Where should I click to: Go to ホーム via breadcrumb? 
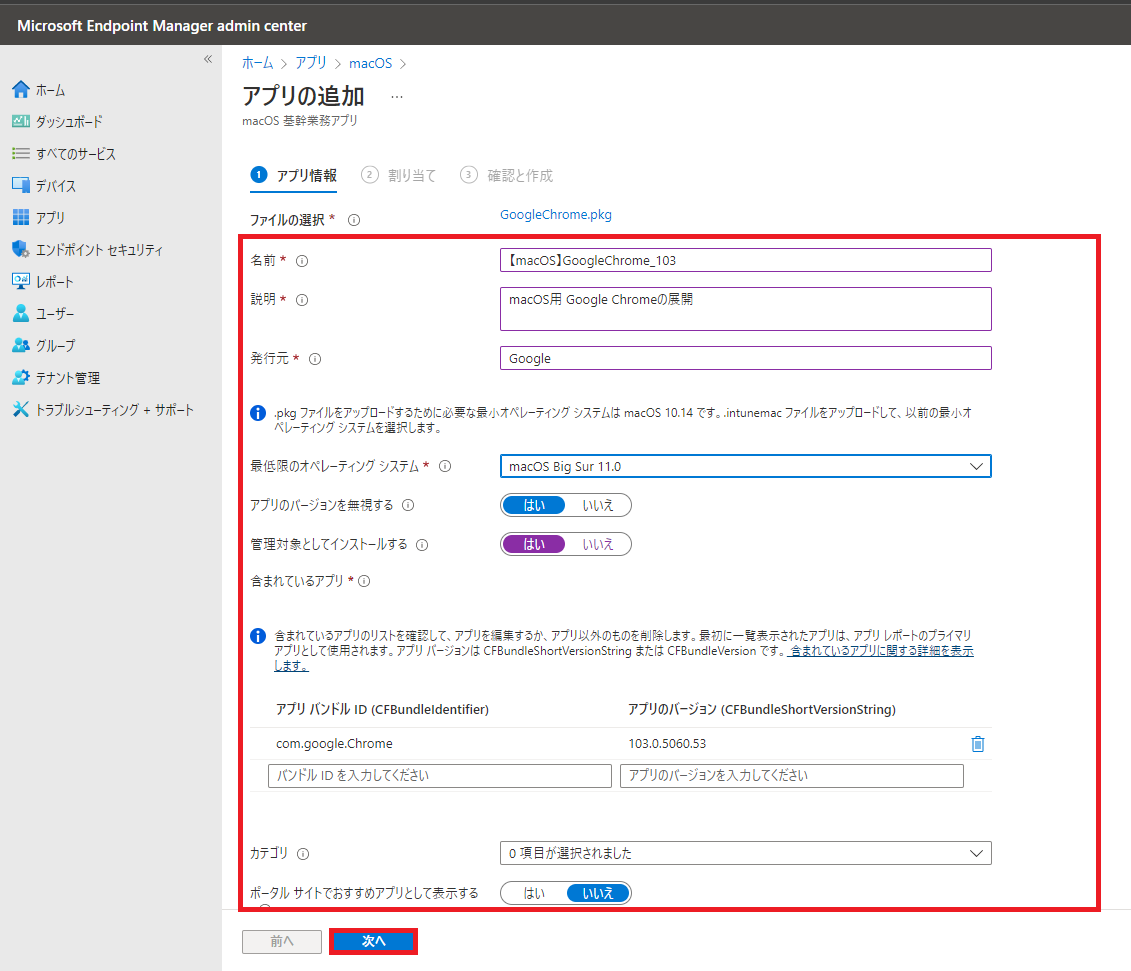pos(258,63)
